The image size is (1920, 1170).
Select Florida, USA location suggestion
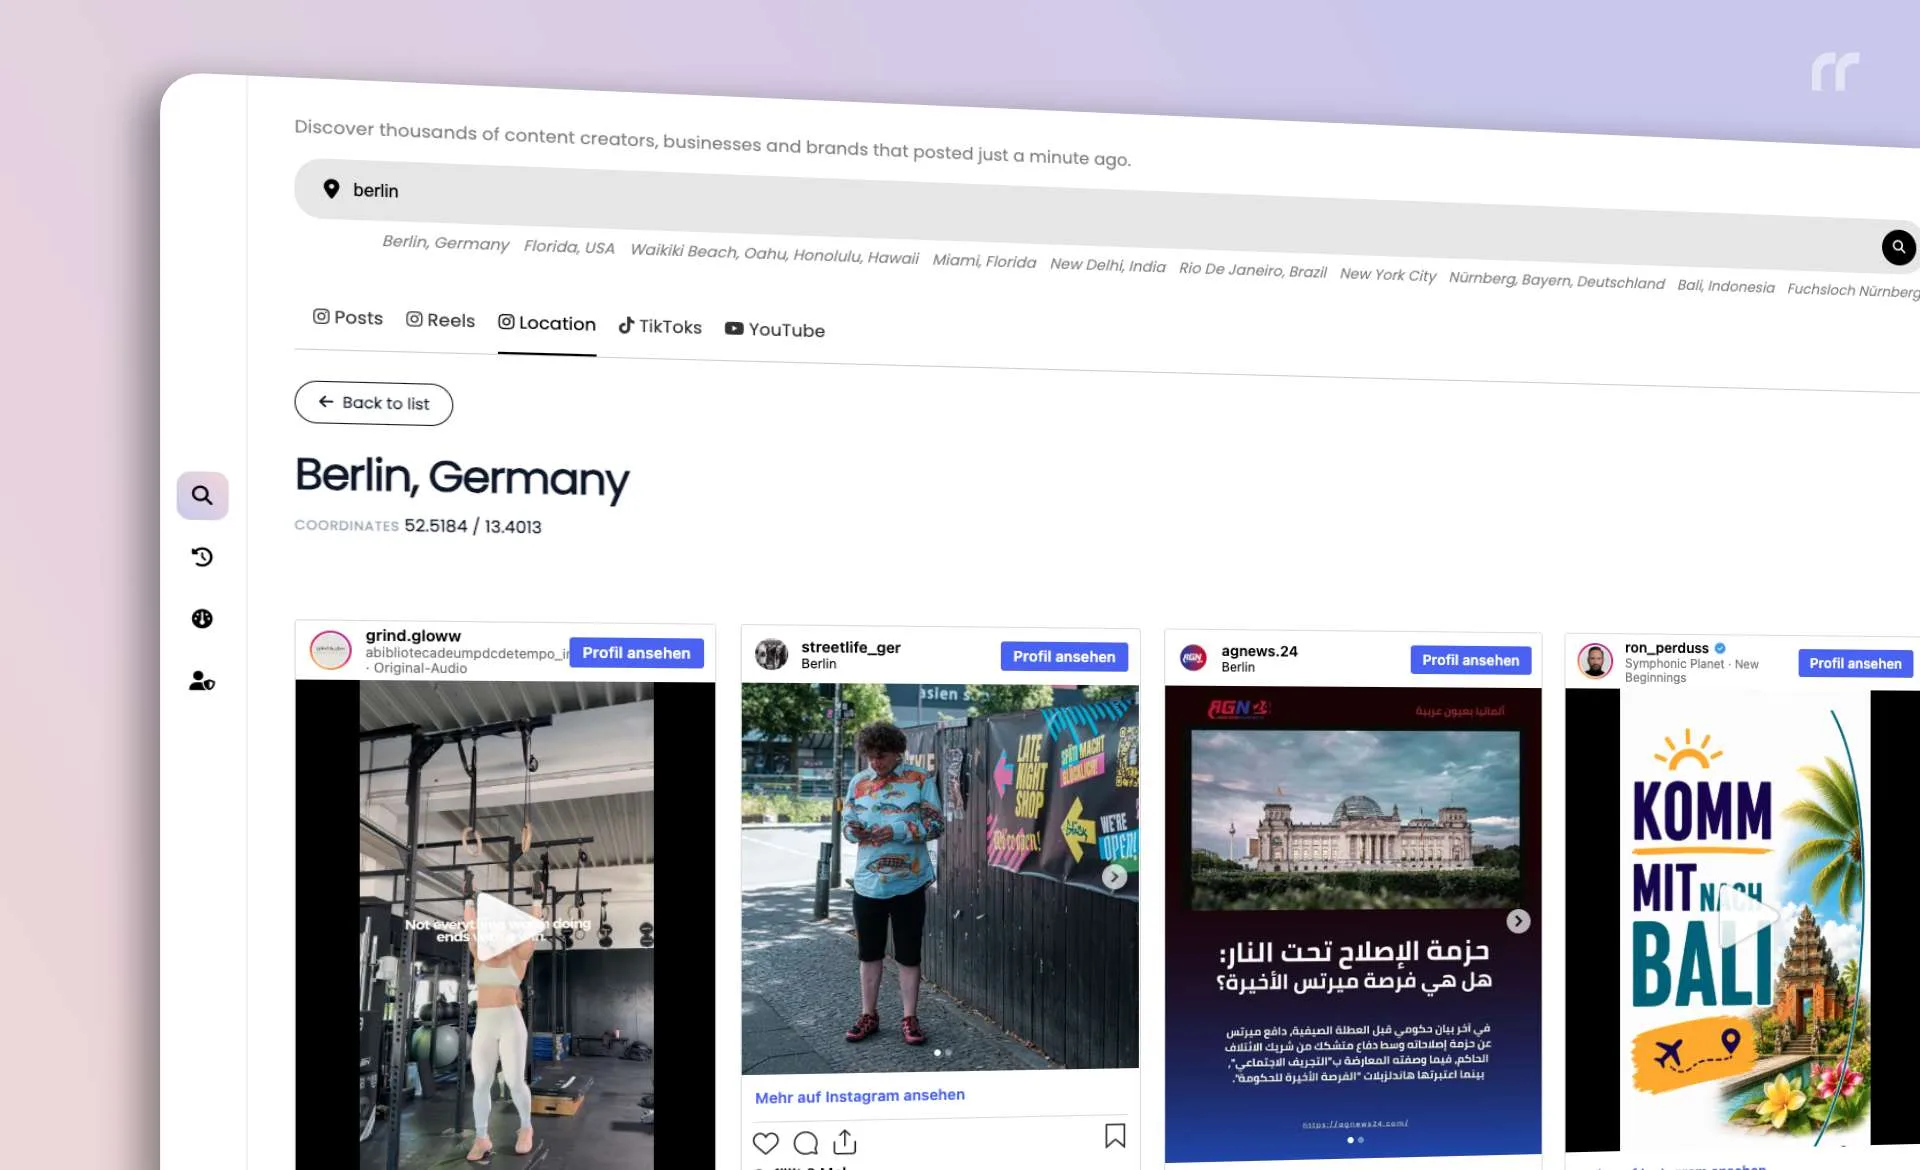tap(569, 247)
